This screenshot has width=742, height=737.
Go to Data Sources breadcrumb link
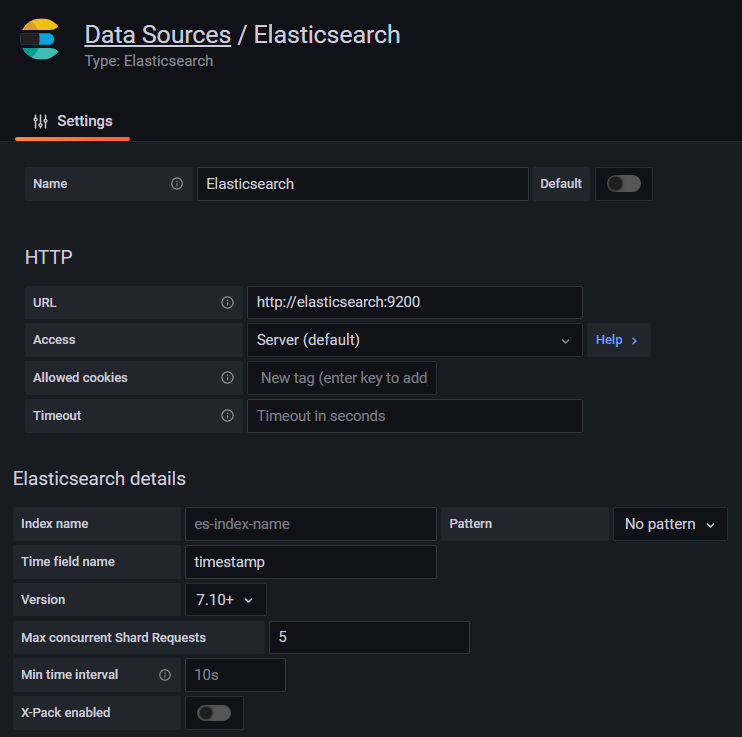coord(158,35)
